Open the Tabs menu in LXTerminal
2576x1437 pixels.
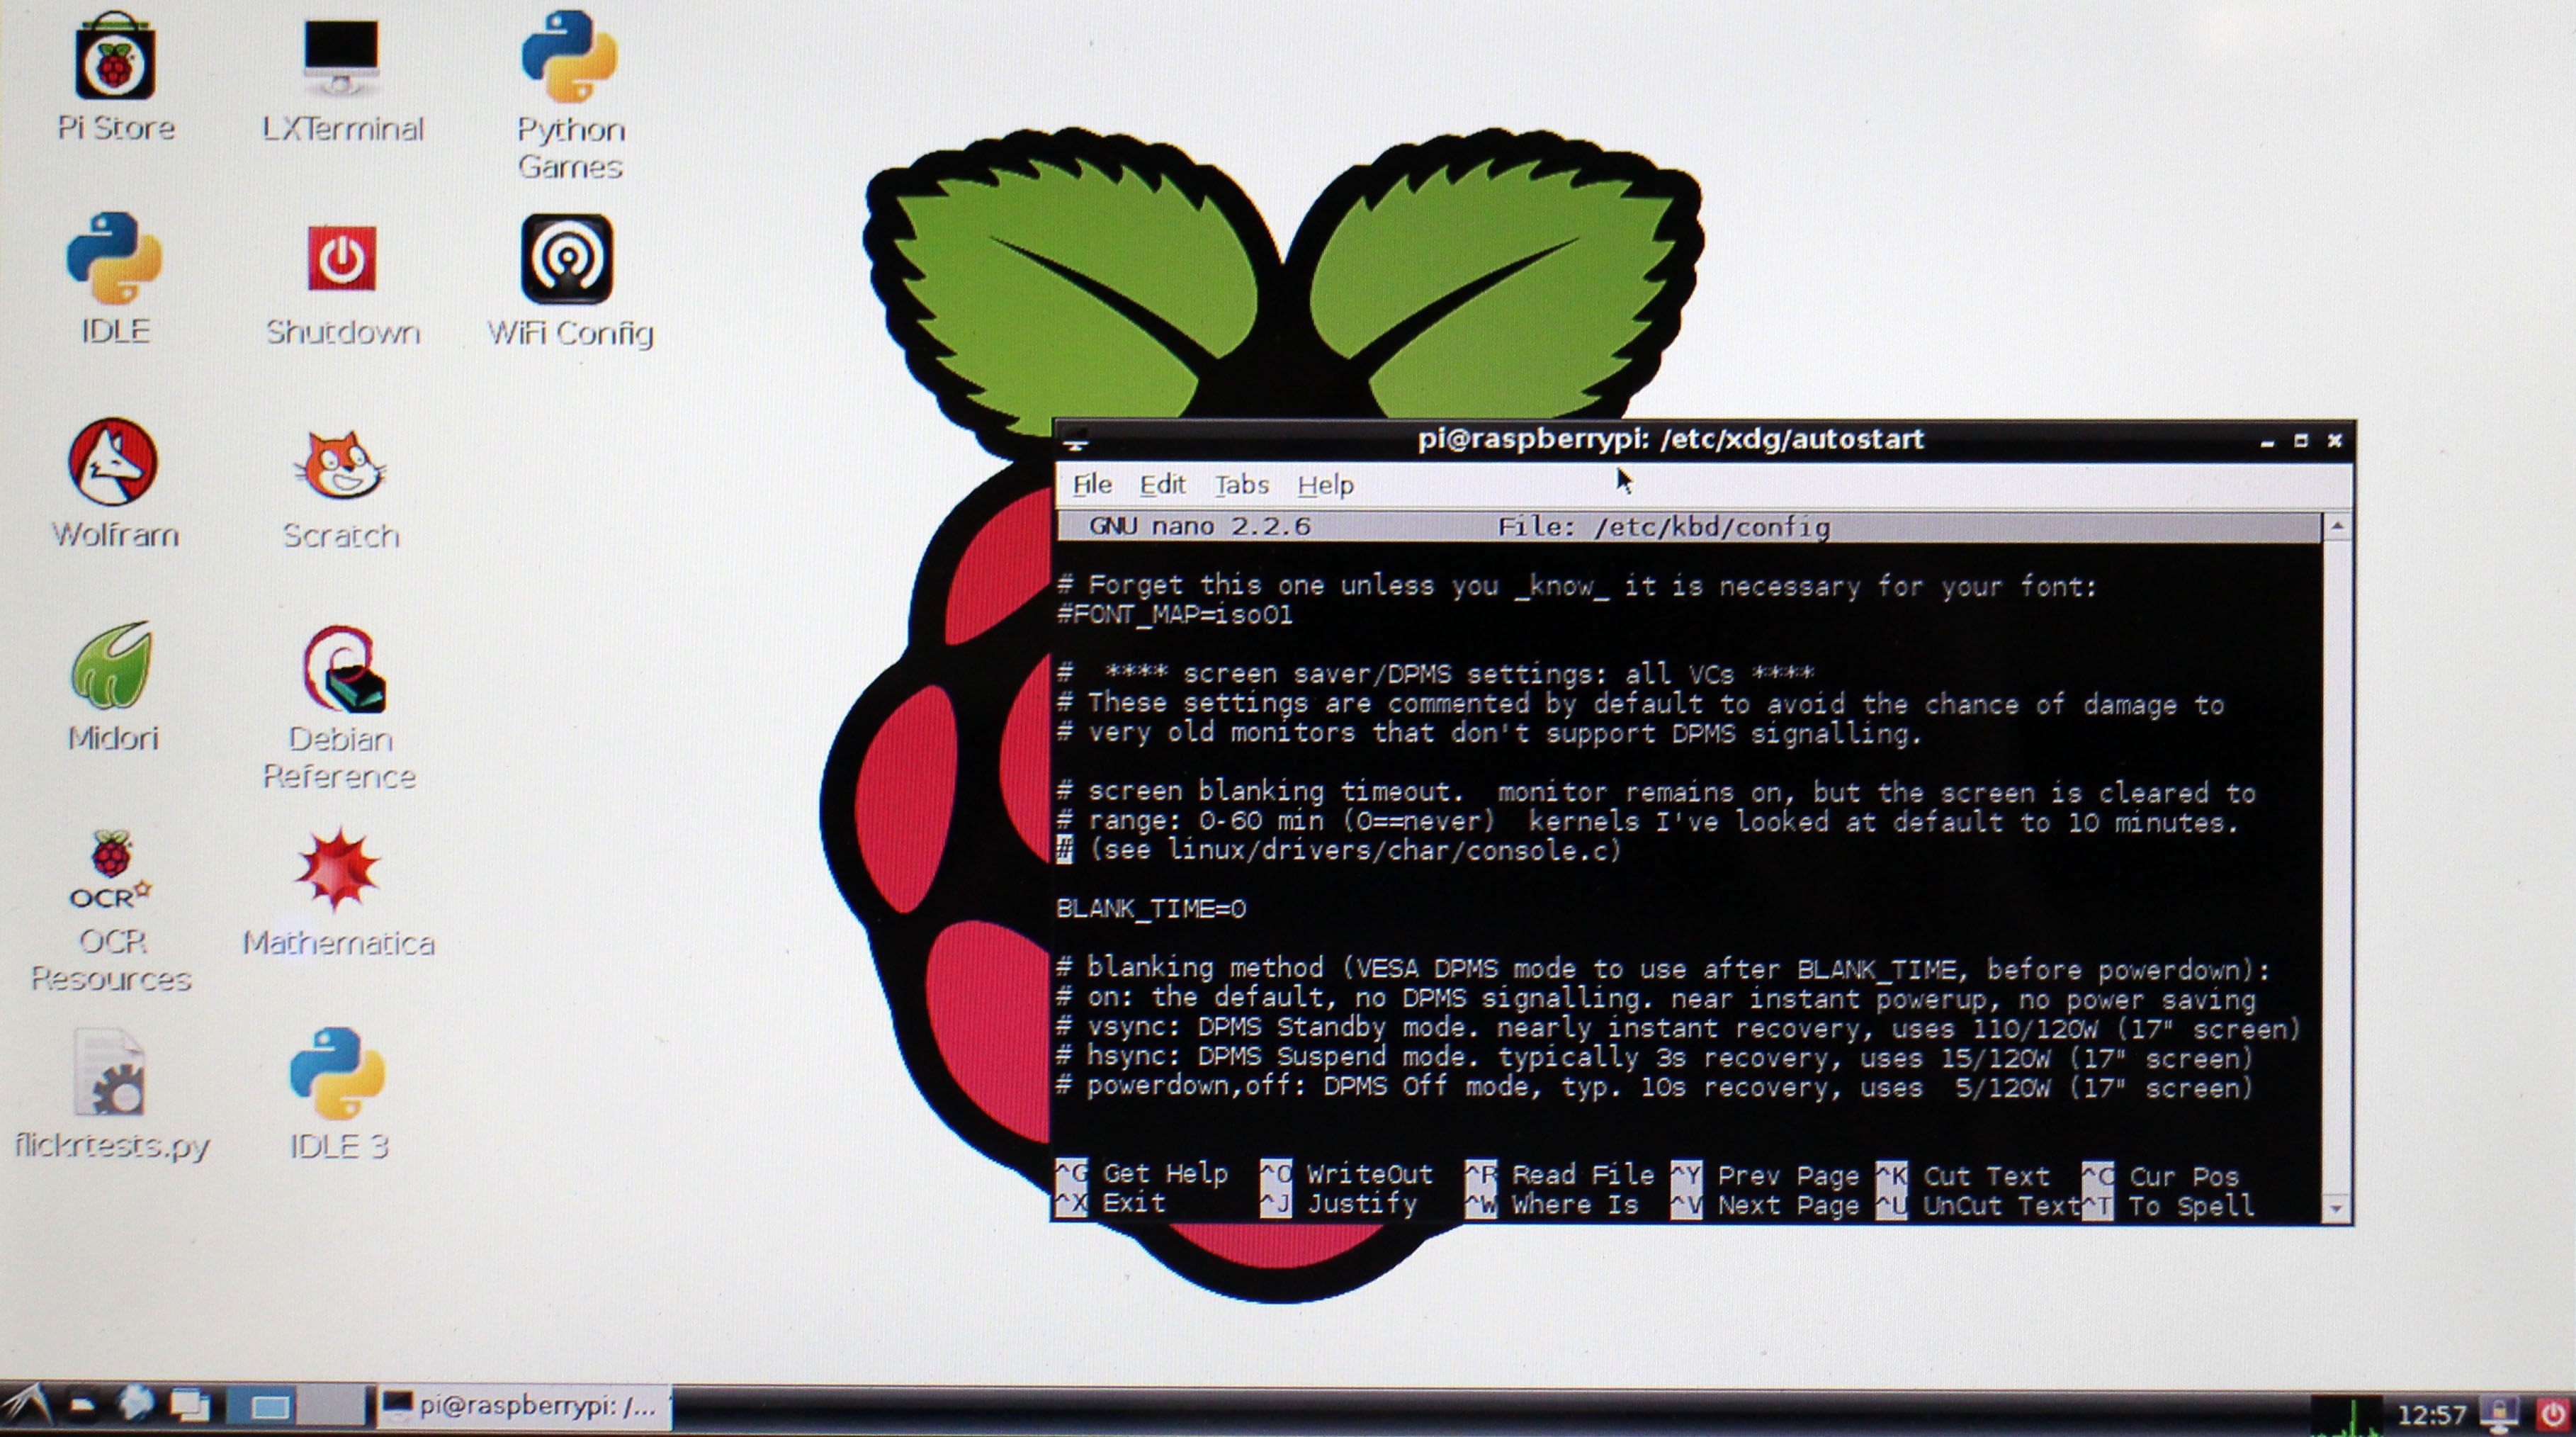(x=1241, y=486)
